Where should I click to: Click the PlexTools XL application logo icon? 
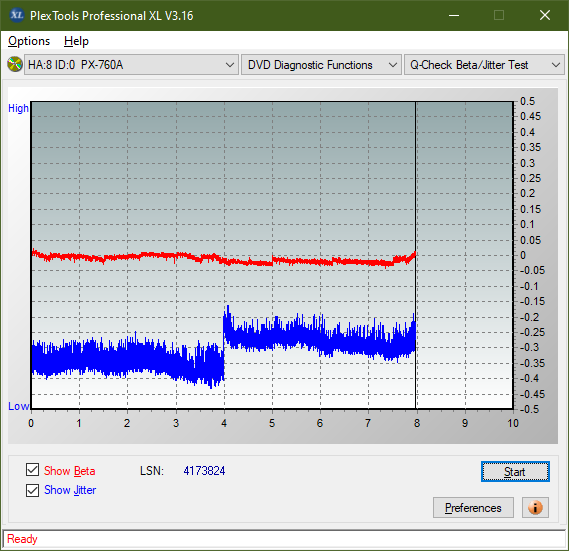click(x=16, y=15)
